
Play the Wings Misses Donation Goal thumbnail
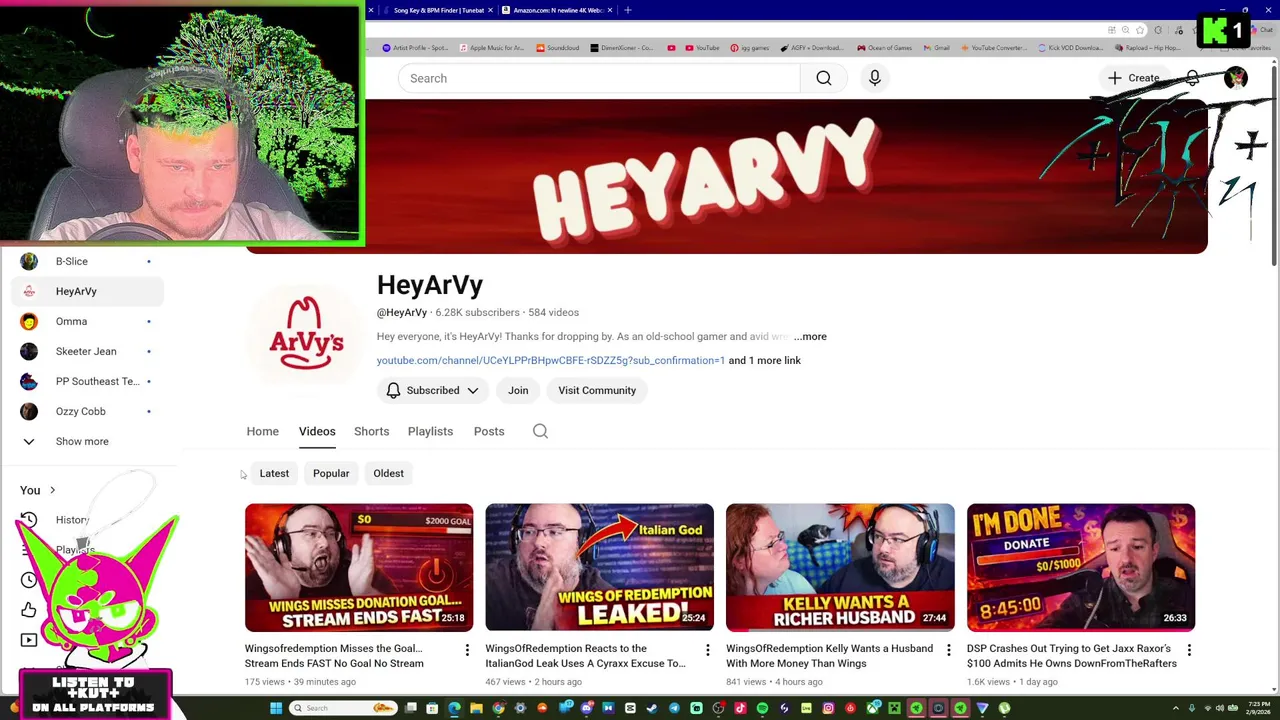tap(359, 567)
